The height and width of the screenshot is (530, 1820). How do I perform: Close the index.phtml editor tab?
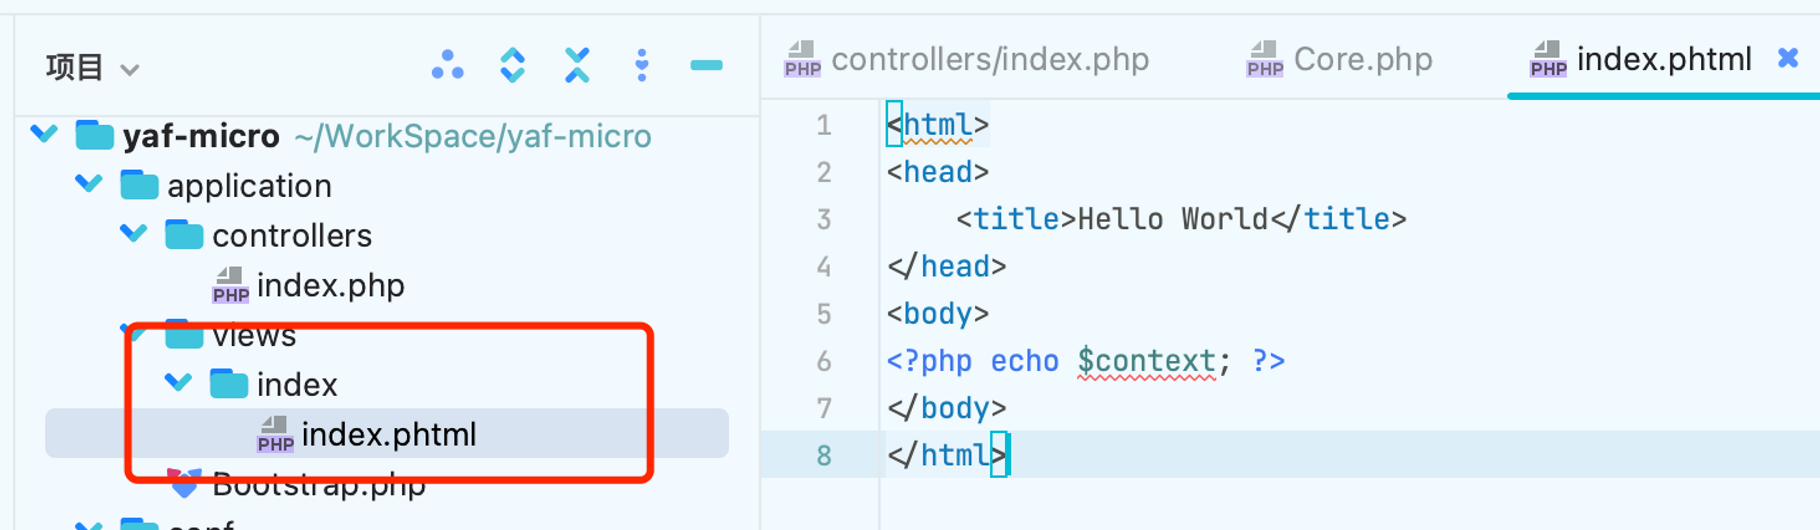click(1788, 58)
